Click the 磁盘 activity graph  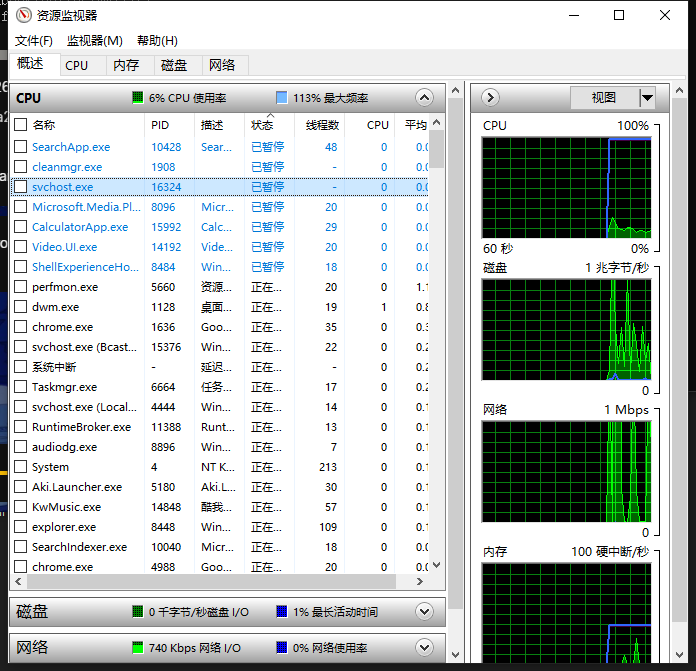(566, 330)
